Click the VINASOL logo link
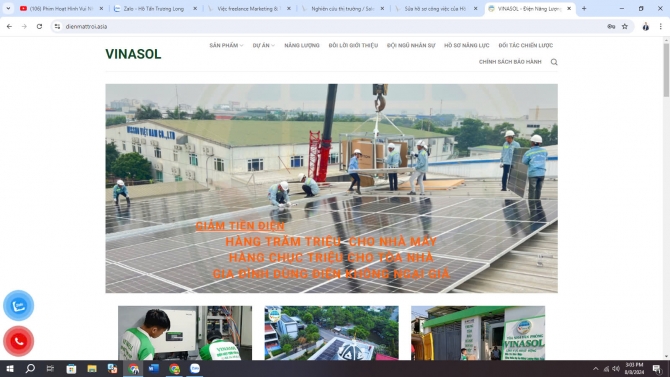The width and height of the screenshot is (670, 377). click(x=133, y=54)
